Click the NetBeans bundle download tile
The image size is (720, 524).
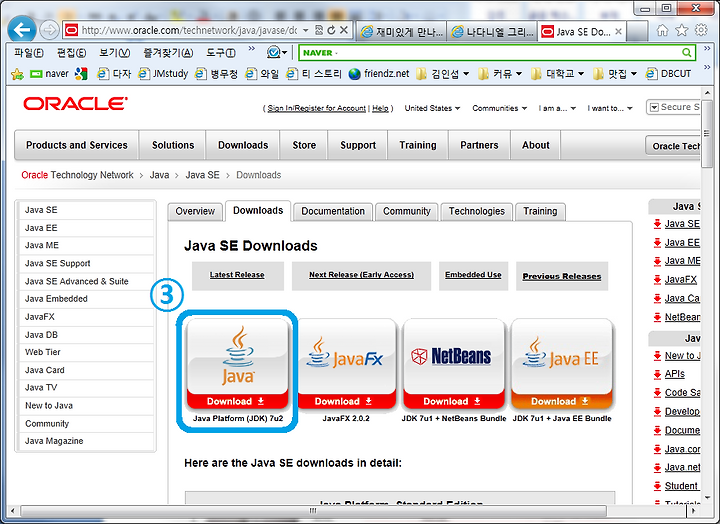coord(454,364)
